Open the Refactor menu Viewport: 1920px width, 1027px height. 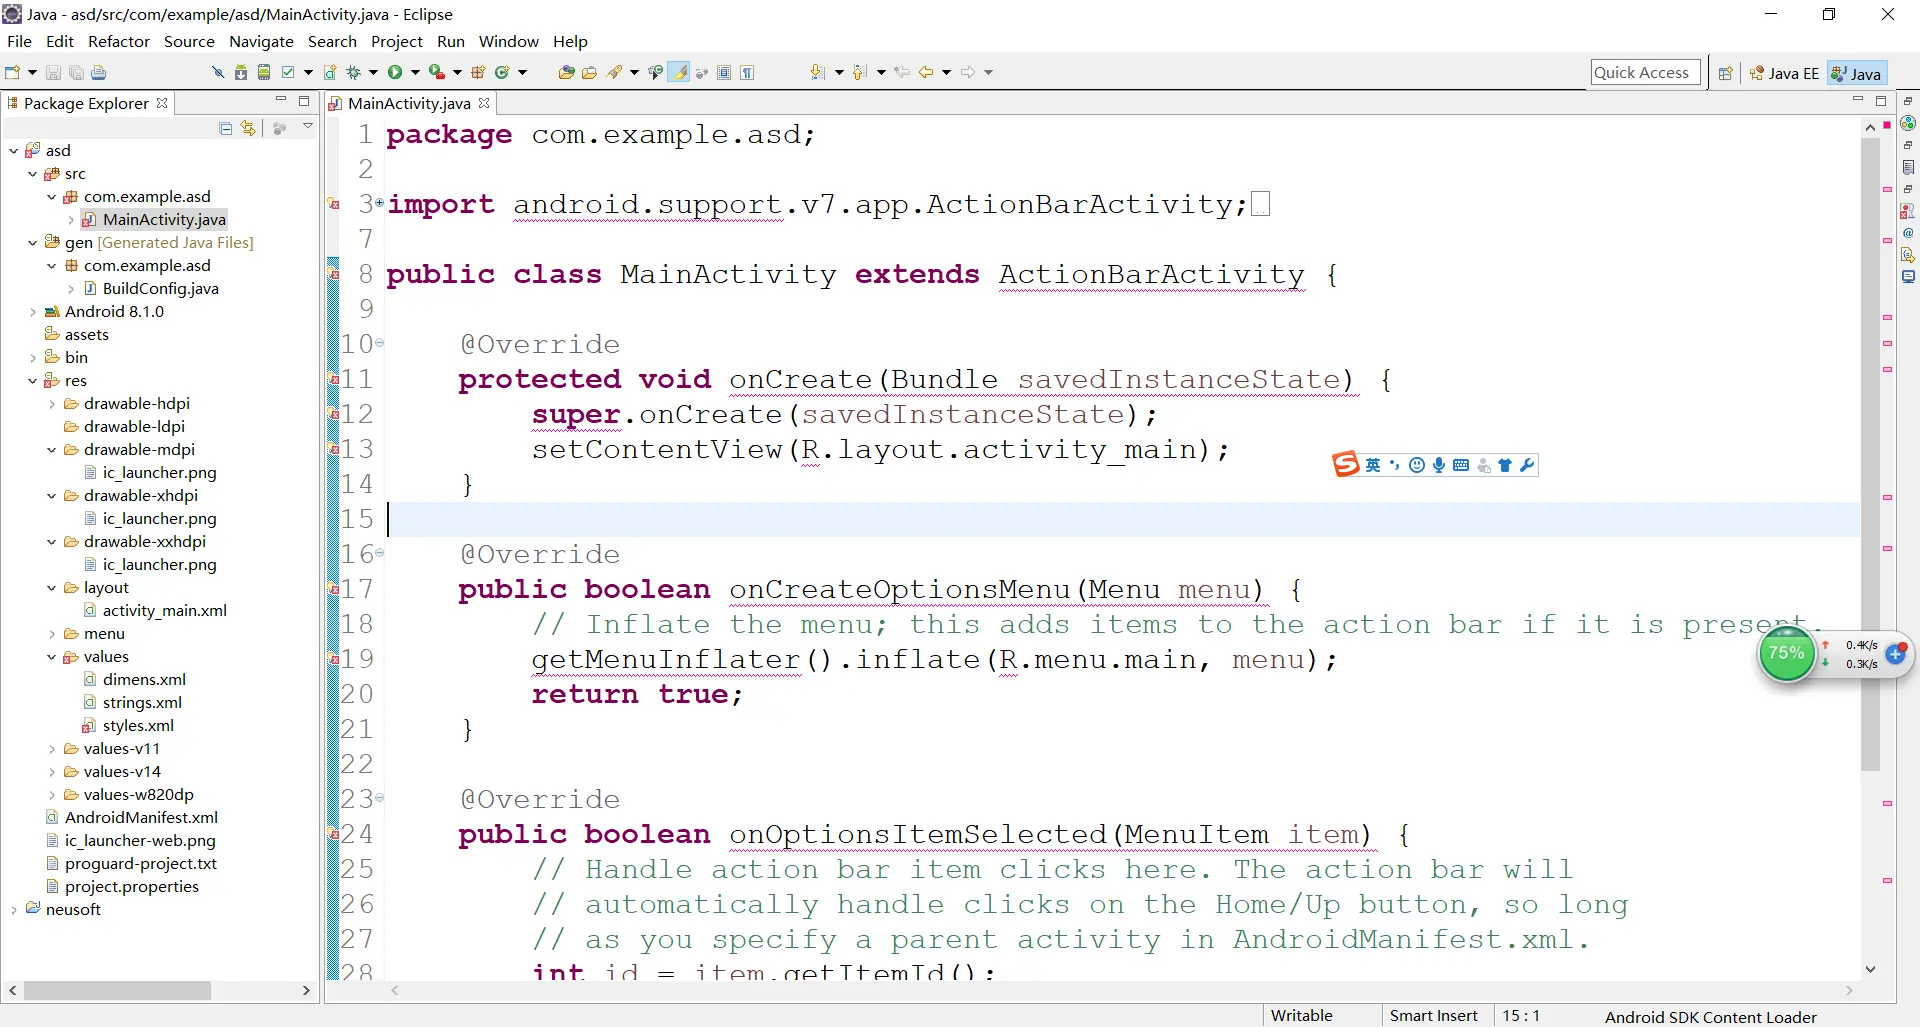[x=118, y=41]
